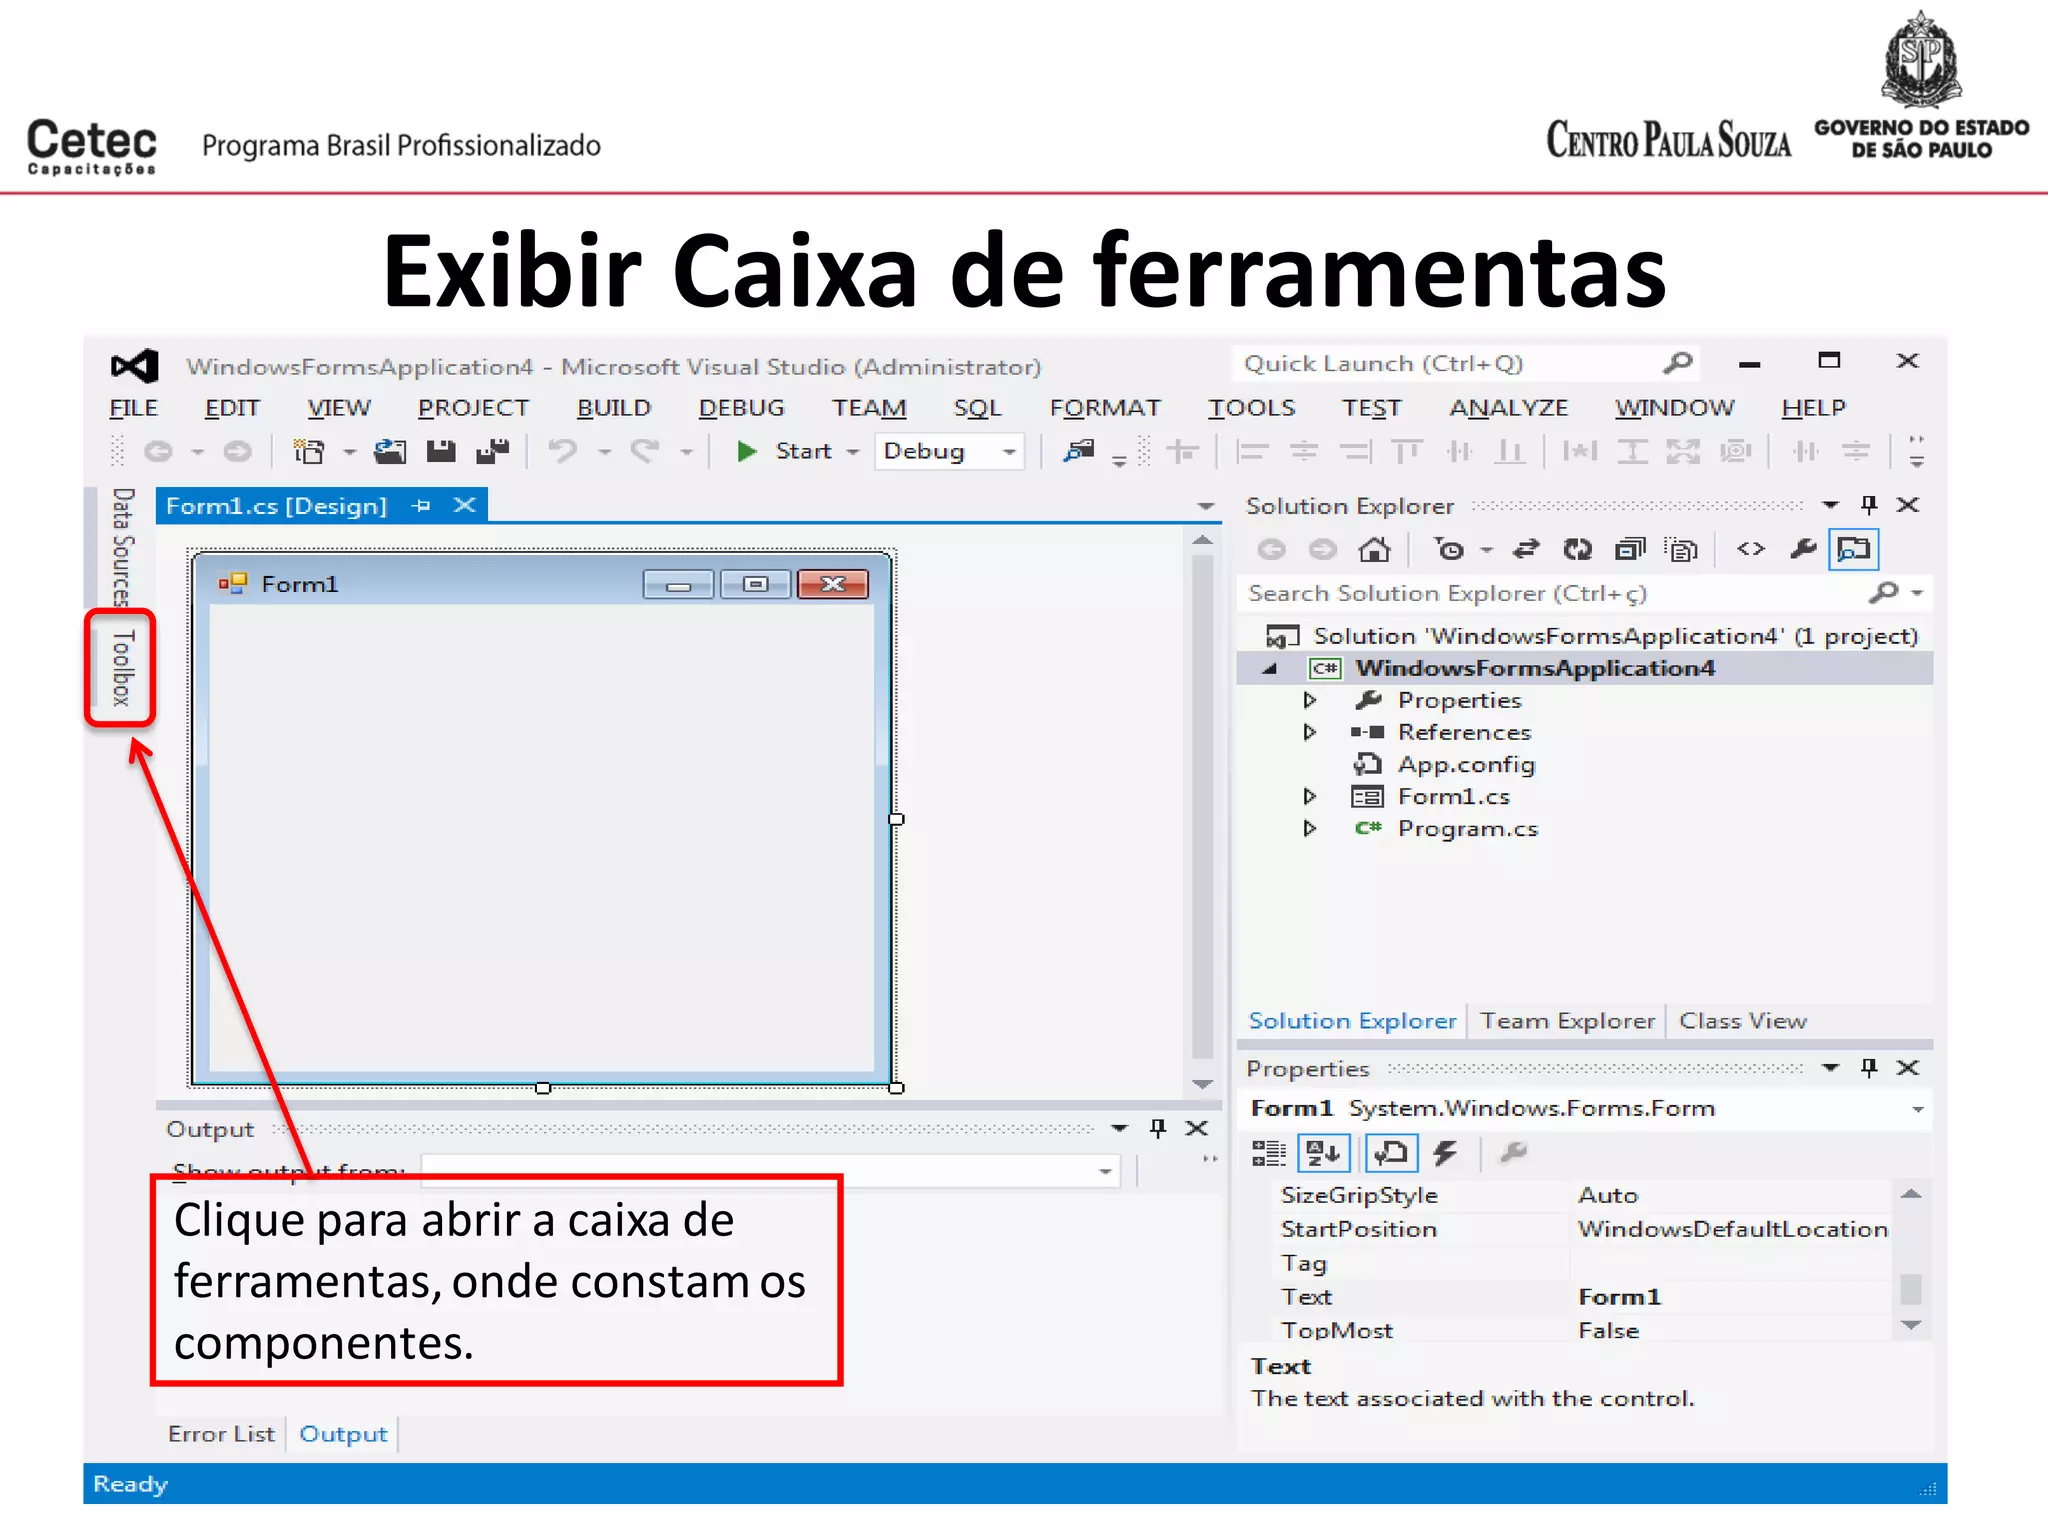The width and height of the screenshot is (2048, 1536).
Task: Open the PROJECT menu
Action: (x=473, y=408)
